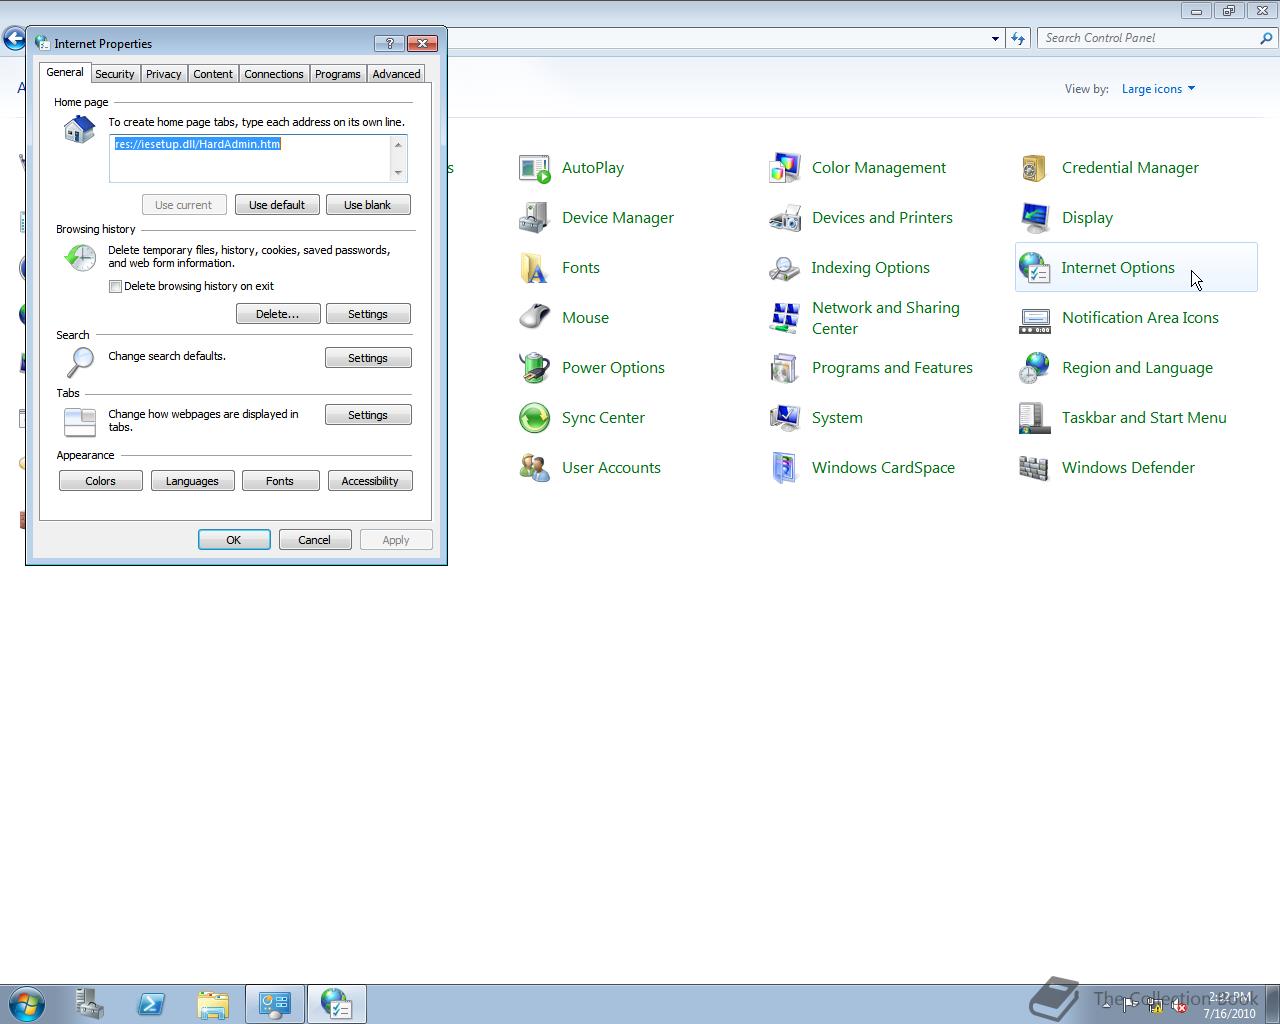Click the taskbar clock and date

click(1229, 1005)
